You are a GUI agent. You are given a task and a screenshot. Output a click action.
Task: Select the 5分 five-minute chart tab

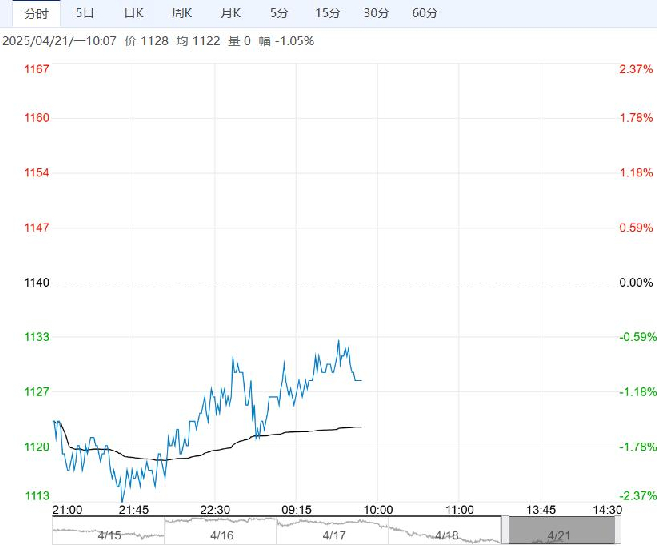(x=279, y=13)
